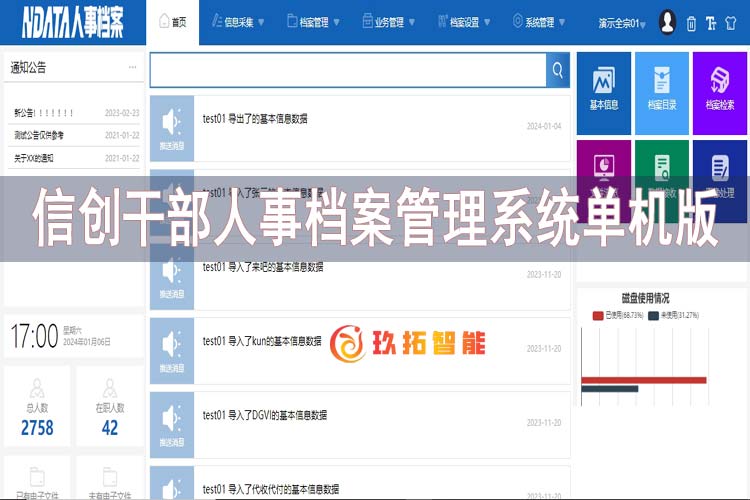
Task: Expand the 业务管理 menu
Action: point(388,22)
